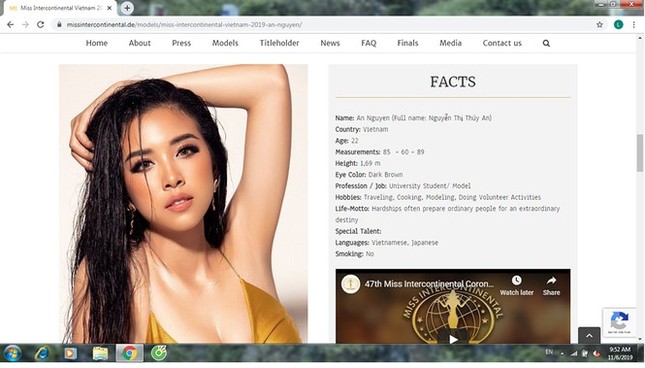The image size is (645, 368).
Task: Show hidden tray icons arrow
Action: (x=562, y=354)
